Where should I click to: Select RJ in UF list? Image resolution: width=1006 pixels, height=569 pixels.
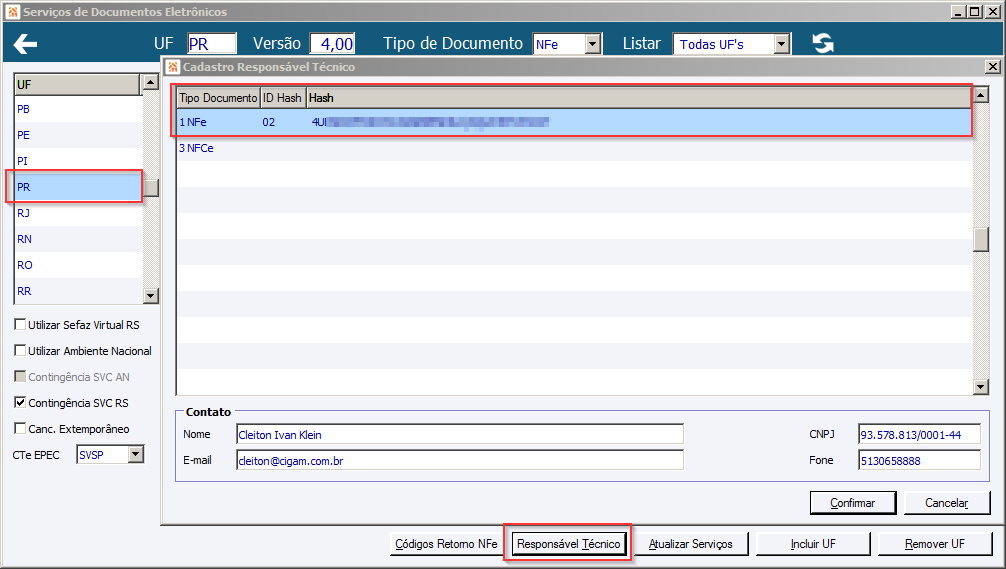[x=78, y=213]
